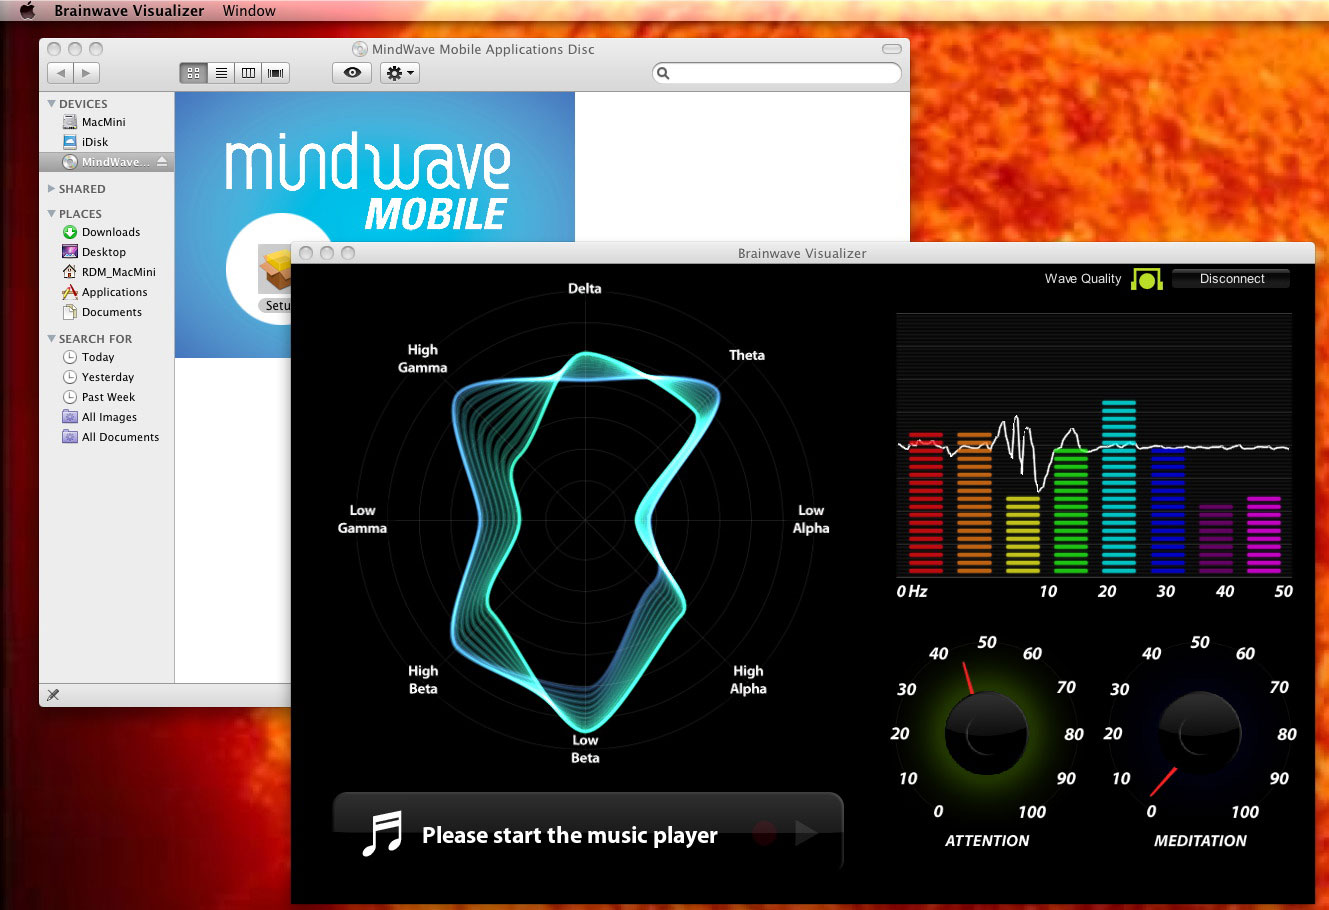This screenshot has width=1329, height=910.
Task: Select MindWave disc in sidebar
Action: pyautogui.click(x=106, y=162)
